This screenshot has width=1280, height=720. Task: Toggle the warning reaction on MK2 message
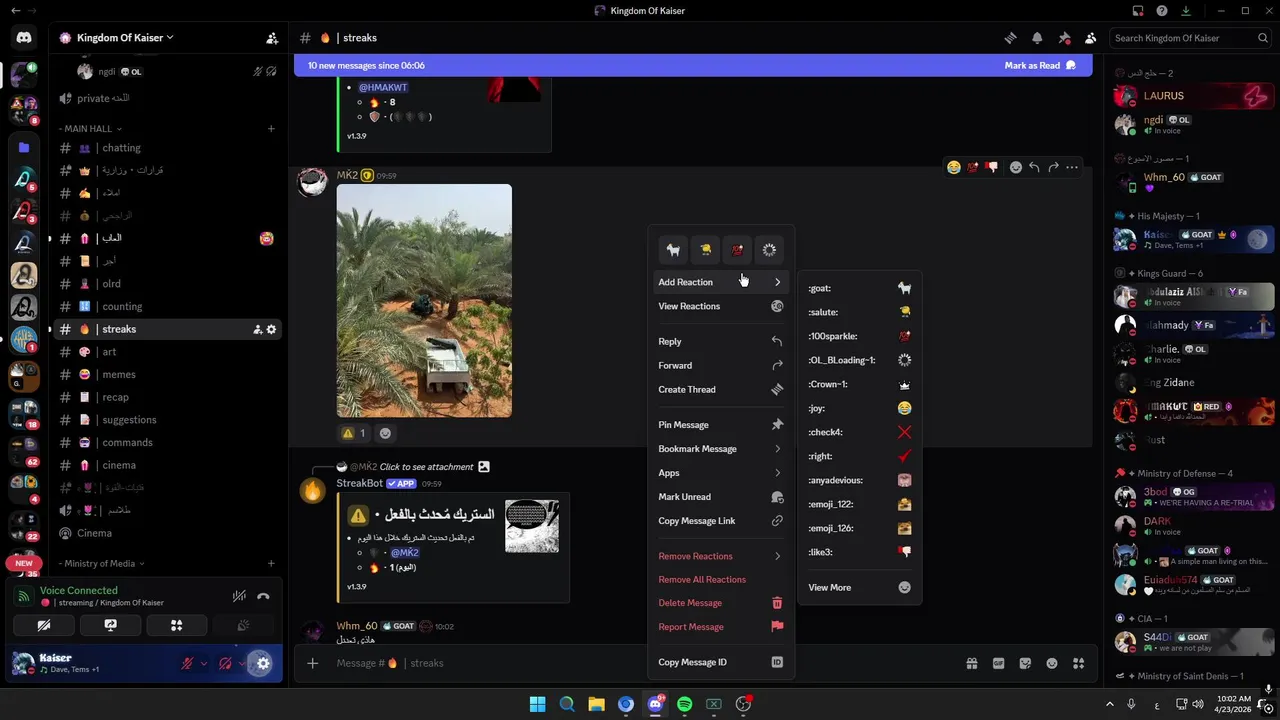[354, 433]
